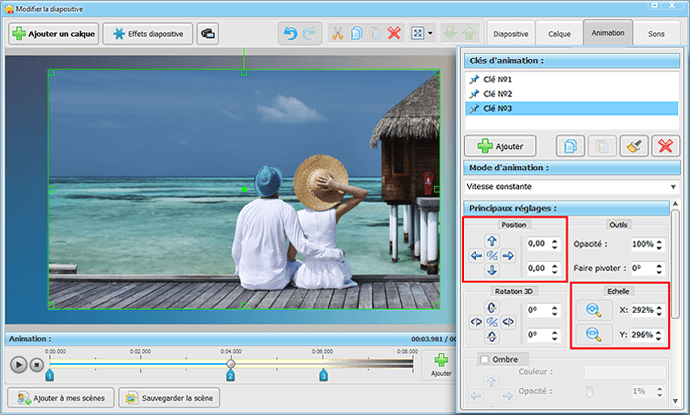This screenshot has width=690, height=415.
Task: Click the timeline playhead handle
Action: [231, 364]
